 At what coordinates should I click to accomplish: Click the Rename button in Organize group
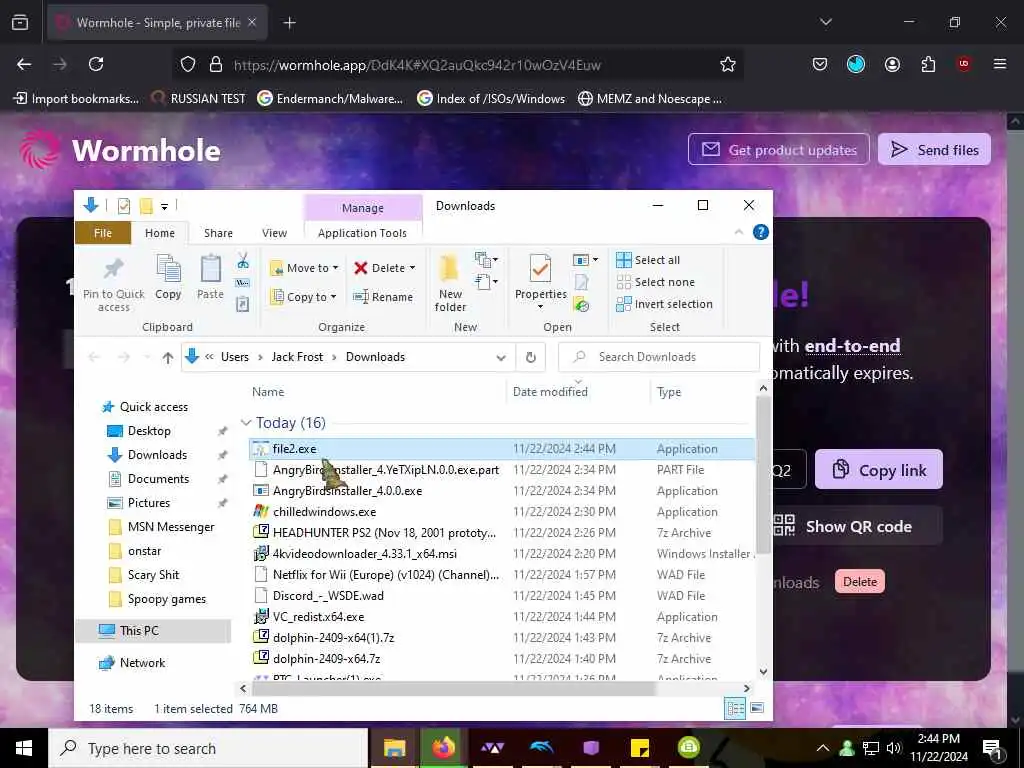point(383,296)
